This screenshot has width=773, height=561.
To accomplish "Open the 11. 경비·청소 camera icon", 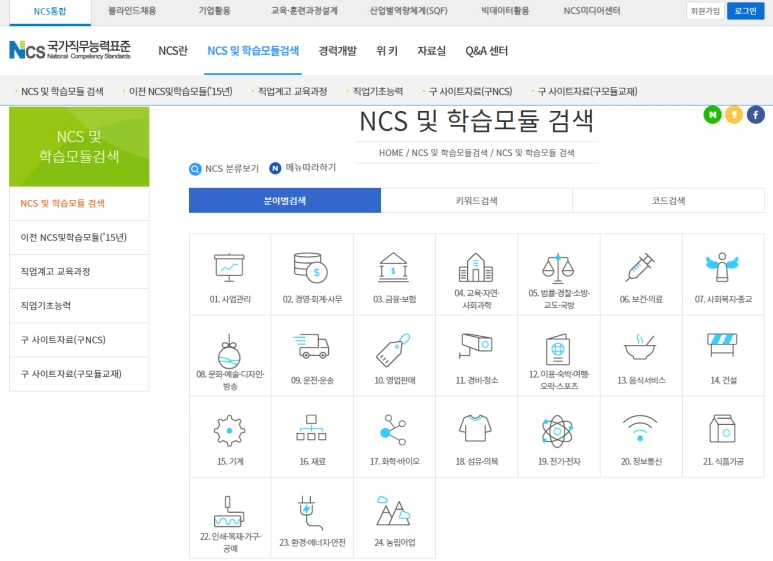I will pos(476,346).
